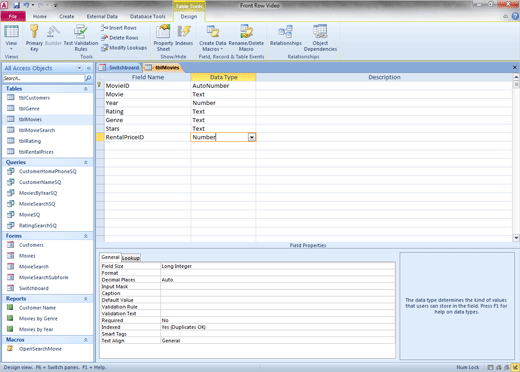The width and height of the screenshot is (520, 372).
Task: Delete Rows from the table
Action: 120,38
